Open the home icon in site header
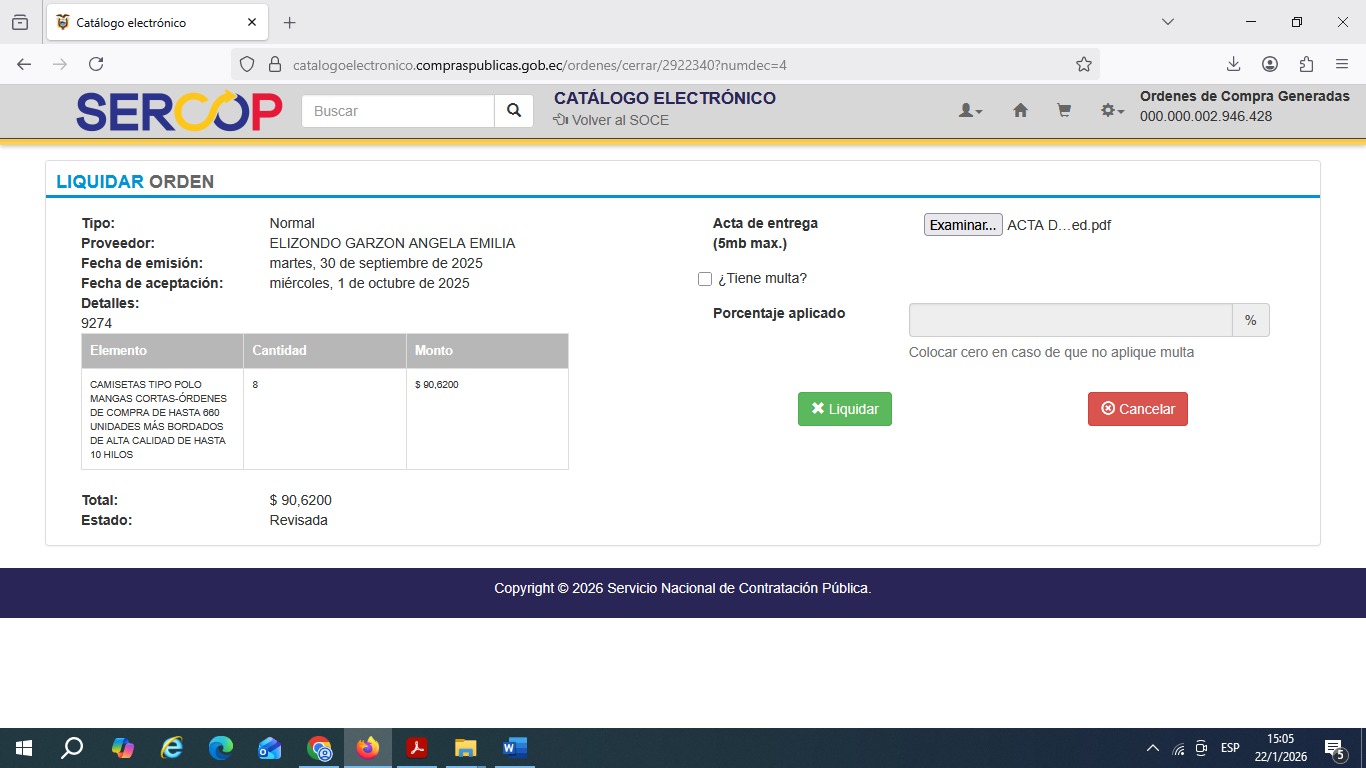 (1020, 111)
